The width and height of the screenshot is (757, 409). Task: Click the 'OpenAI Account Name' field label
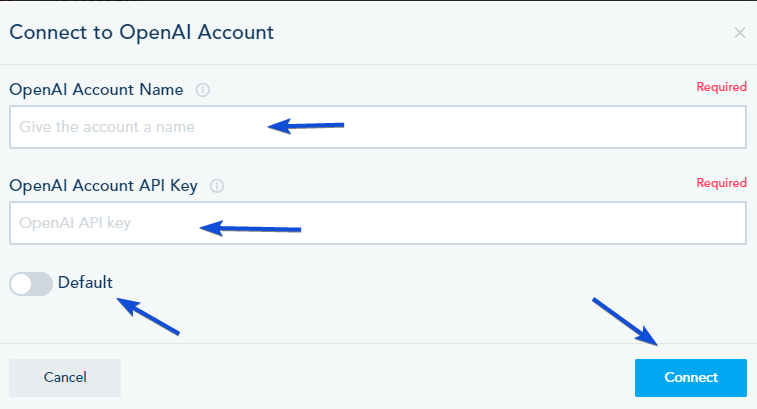click(x=96, y=90)
